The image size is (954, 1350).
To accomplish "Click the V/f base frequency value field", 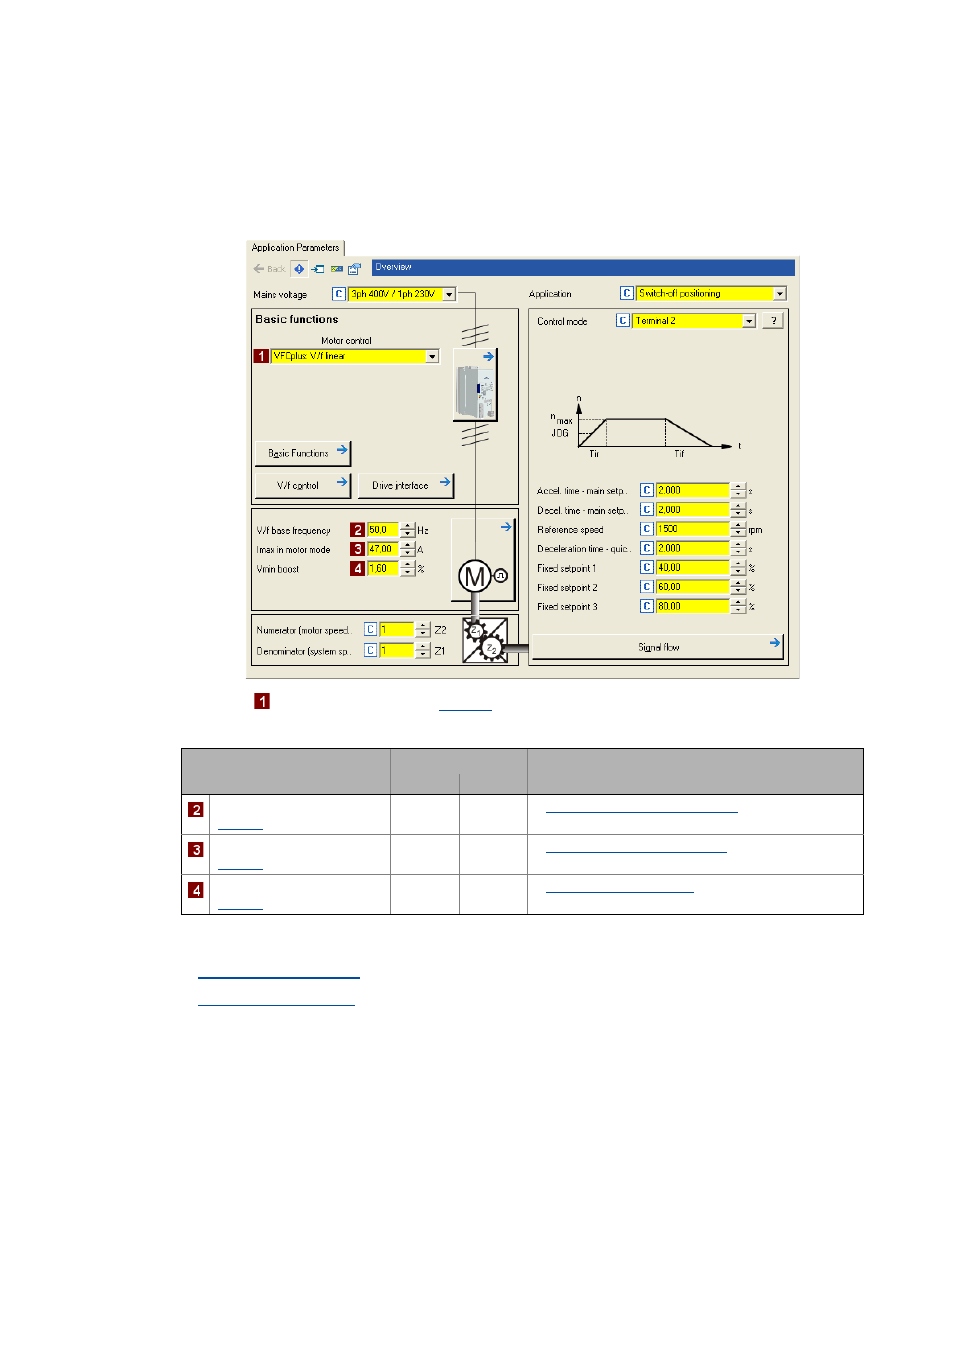I will [x=383, y=530].
